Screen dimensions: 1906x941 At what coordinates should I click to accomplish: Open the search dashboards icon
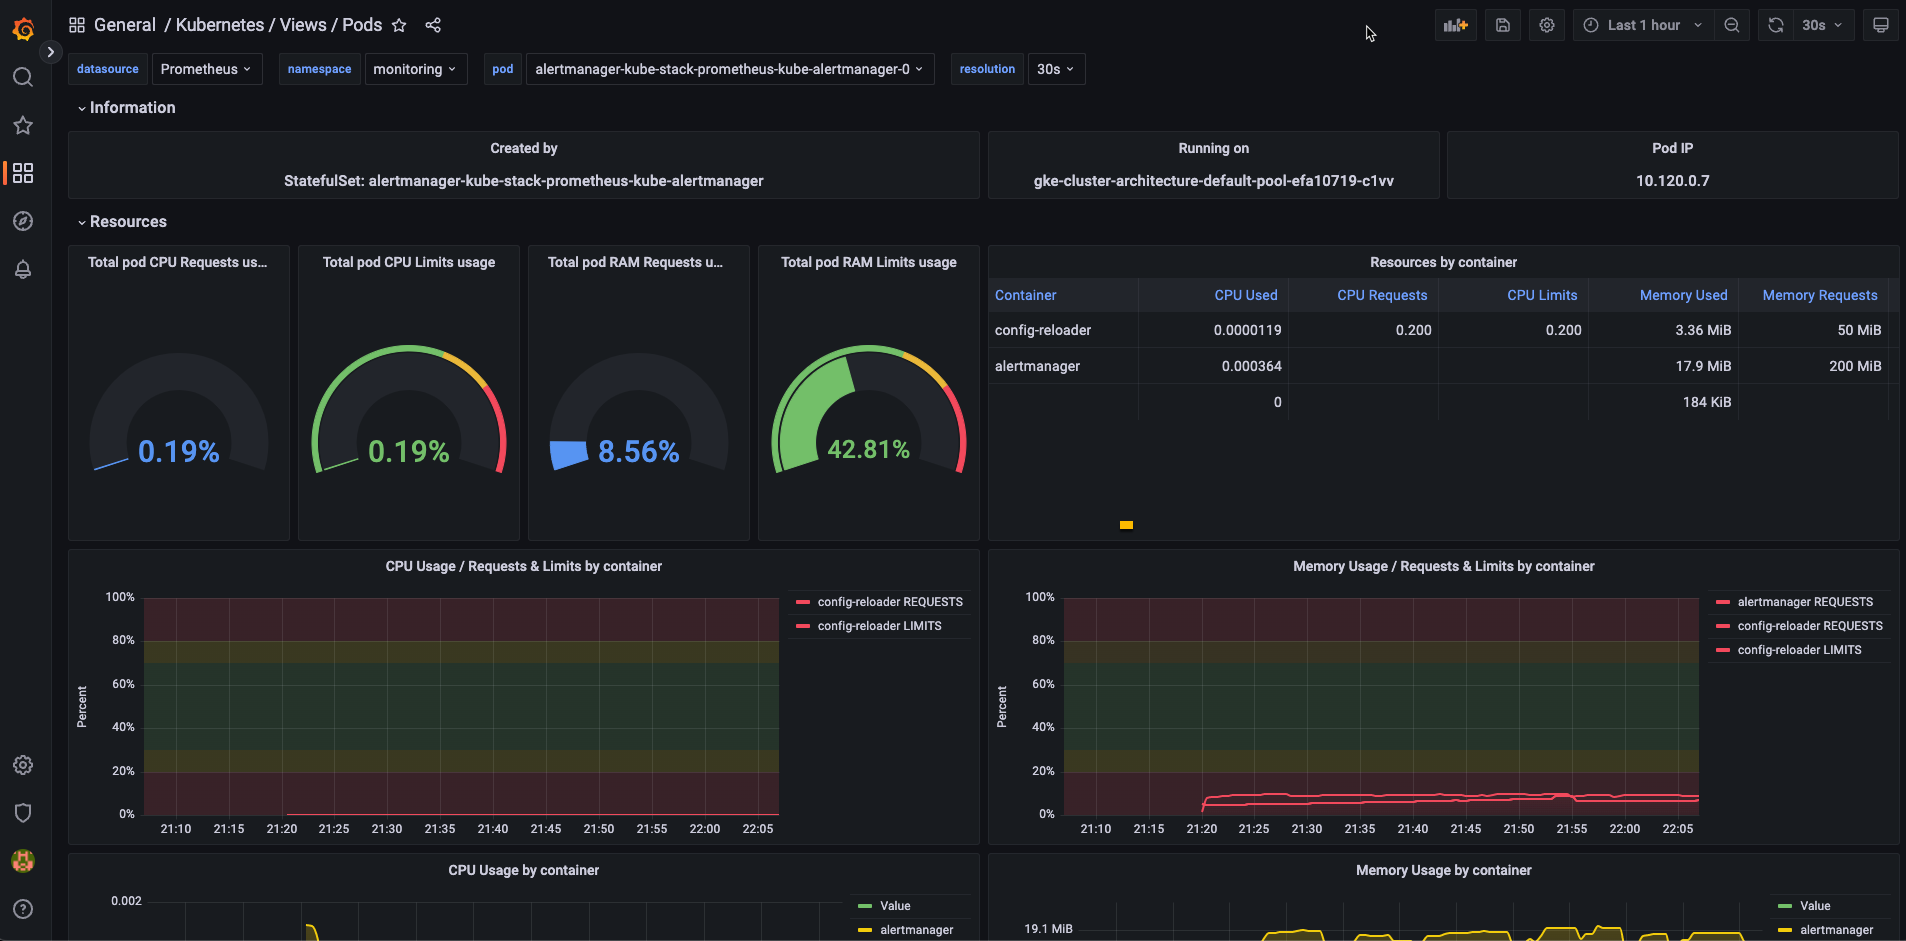(x=23, y=77)
